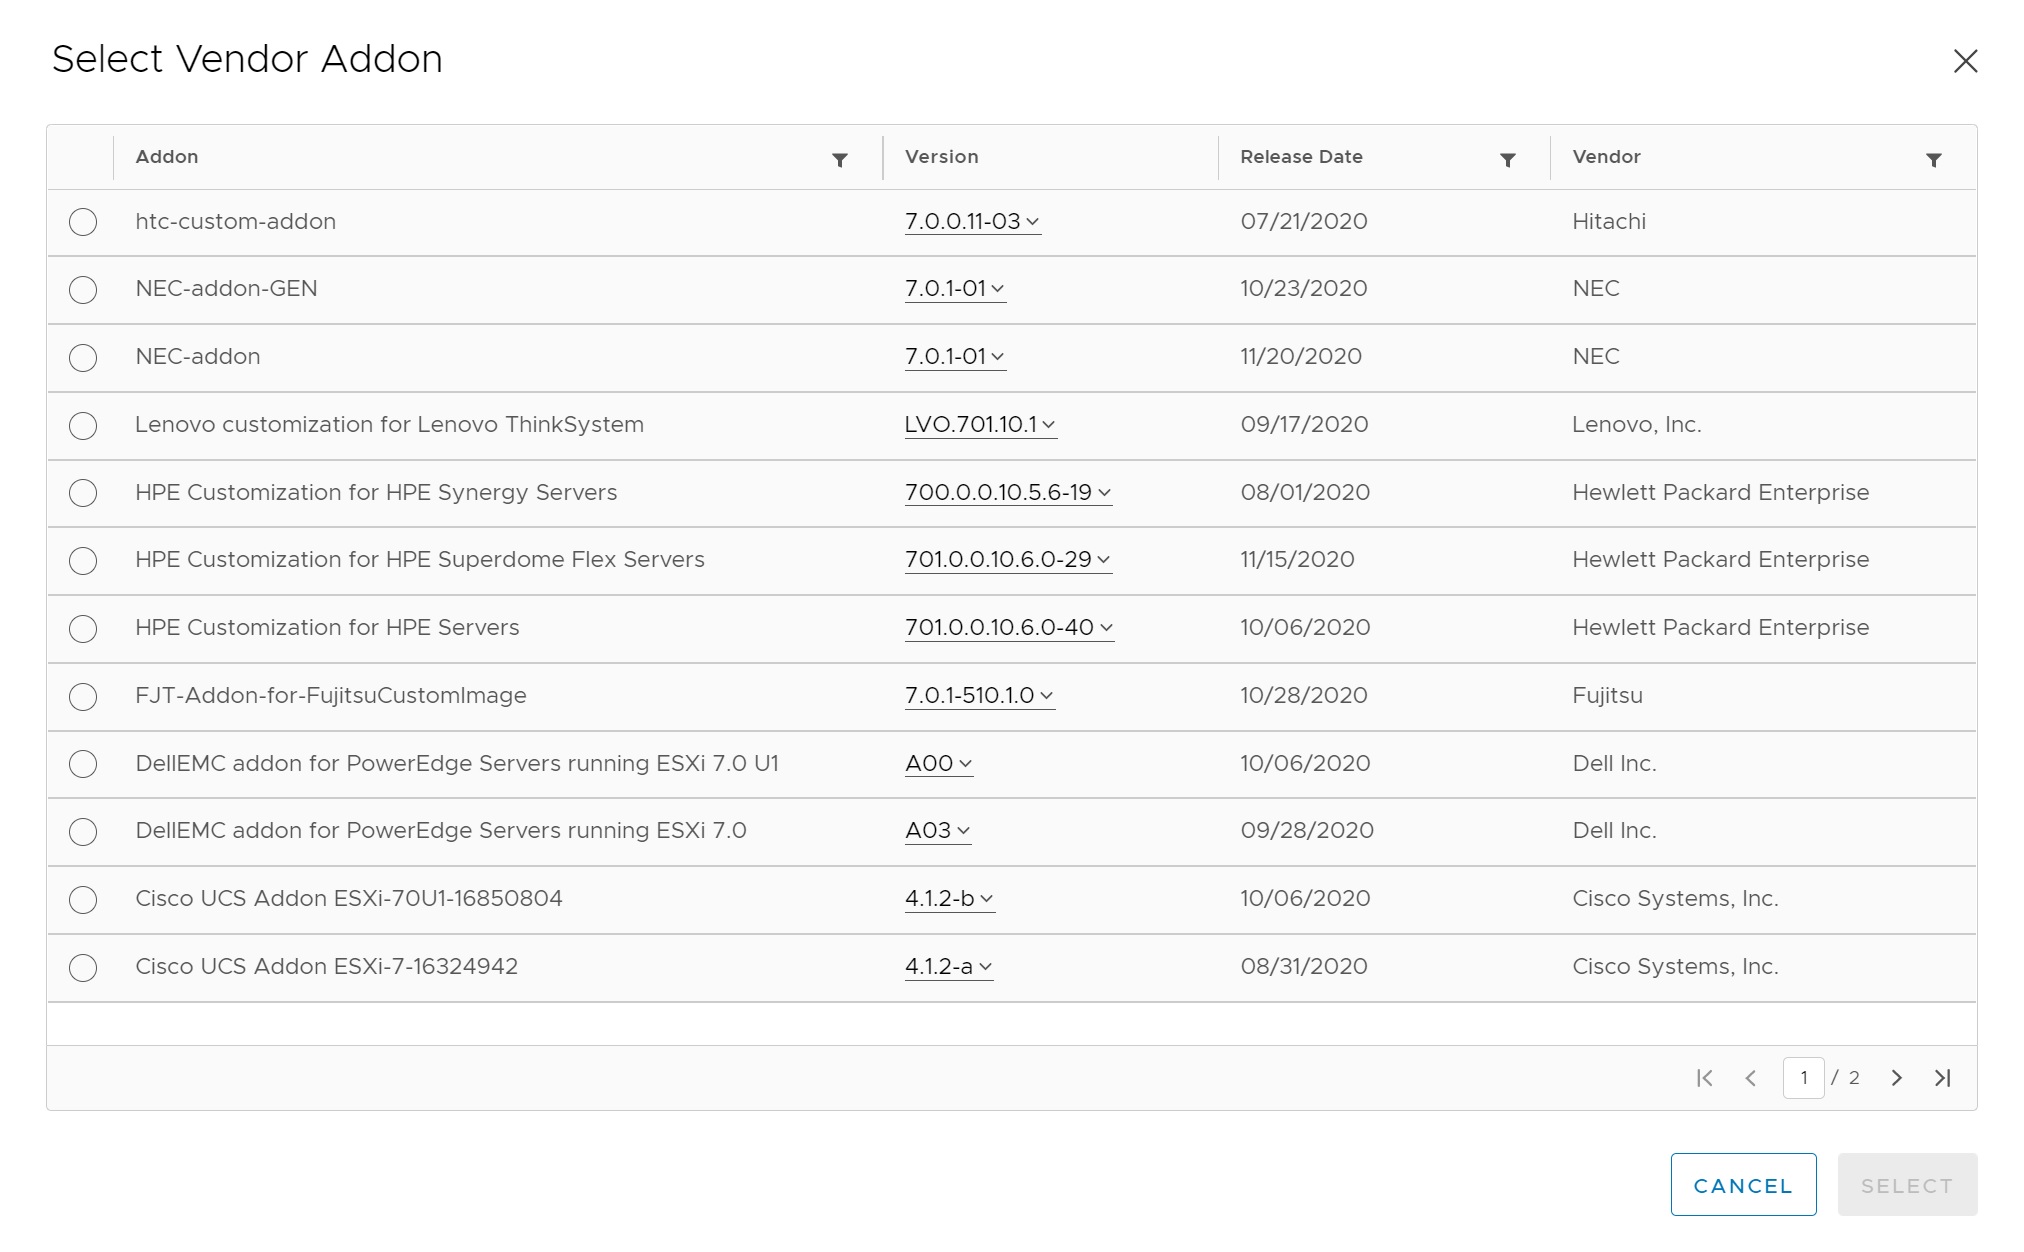Screen dimensions: 2024x1252
Task: Jump to first page arrow
Action: pyautogui.click(x=1705, y=1078)
